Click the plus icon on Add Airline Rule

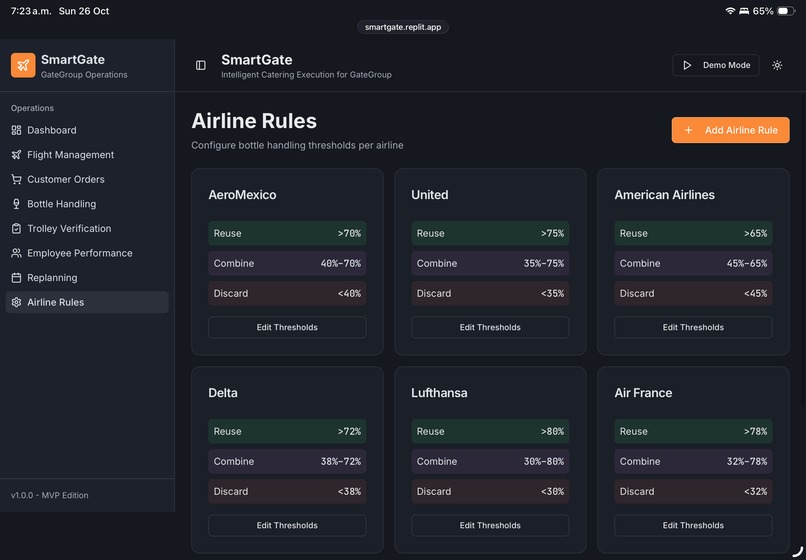688,130
